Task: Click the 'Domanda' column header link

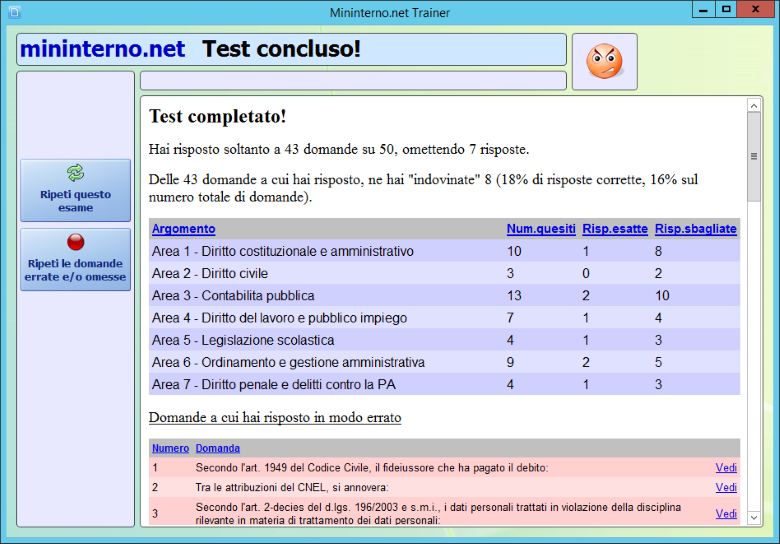Action: click(x=217, y=448)
